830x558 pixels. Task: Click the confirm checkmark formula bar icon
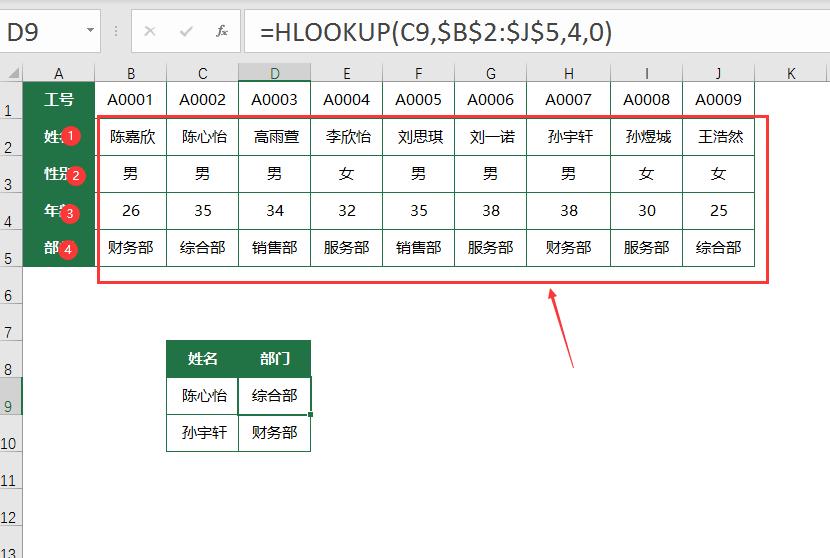click(186, 31)
